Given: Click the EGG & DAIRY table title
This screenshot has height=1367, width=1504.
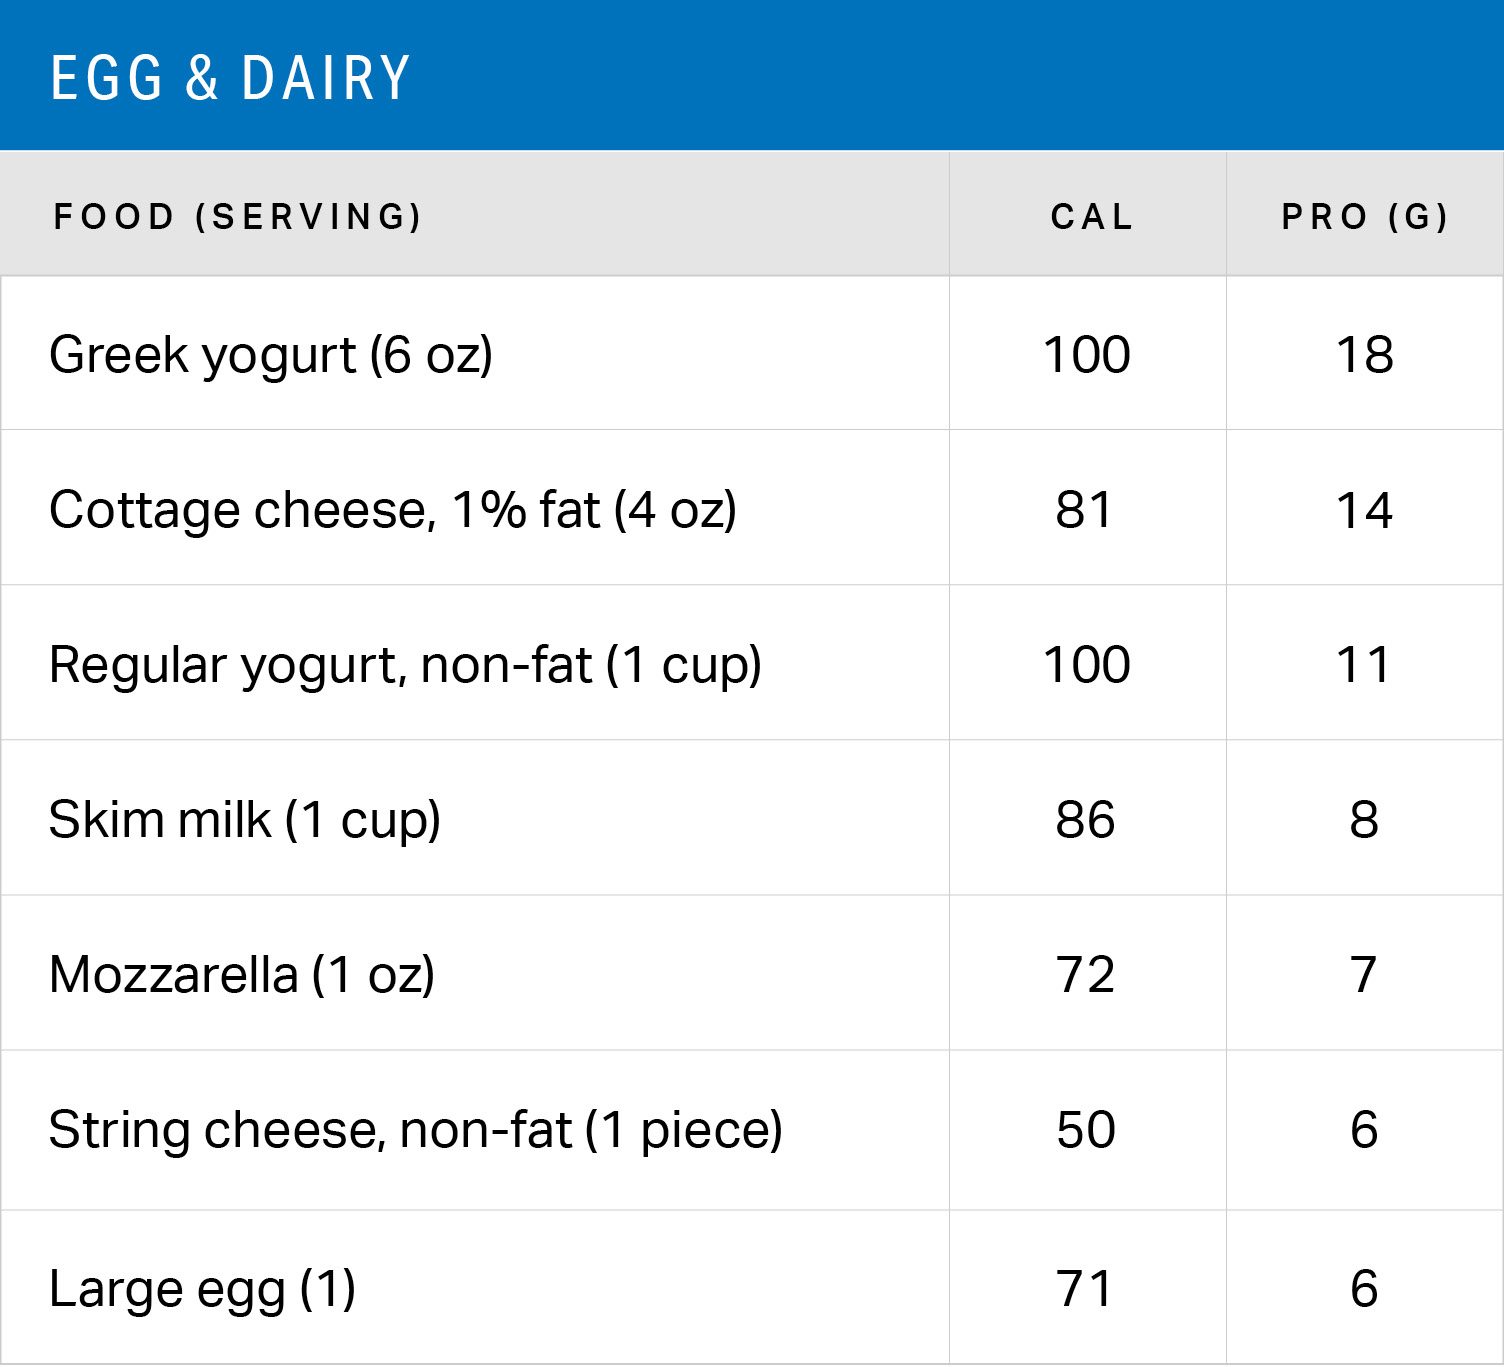Looking at the screenshot, I should click(230, 78).
